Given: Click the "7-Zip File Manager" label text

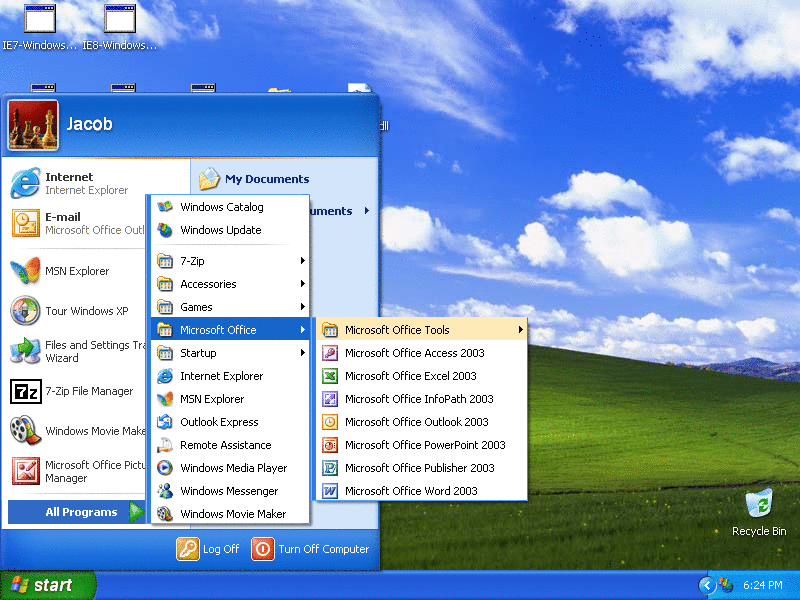Looking at the screenshot, I should click(89, 391).
